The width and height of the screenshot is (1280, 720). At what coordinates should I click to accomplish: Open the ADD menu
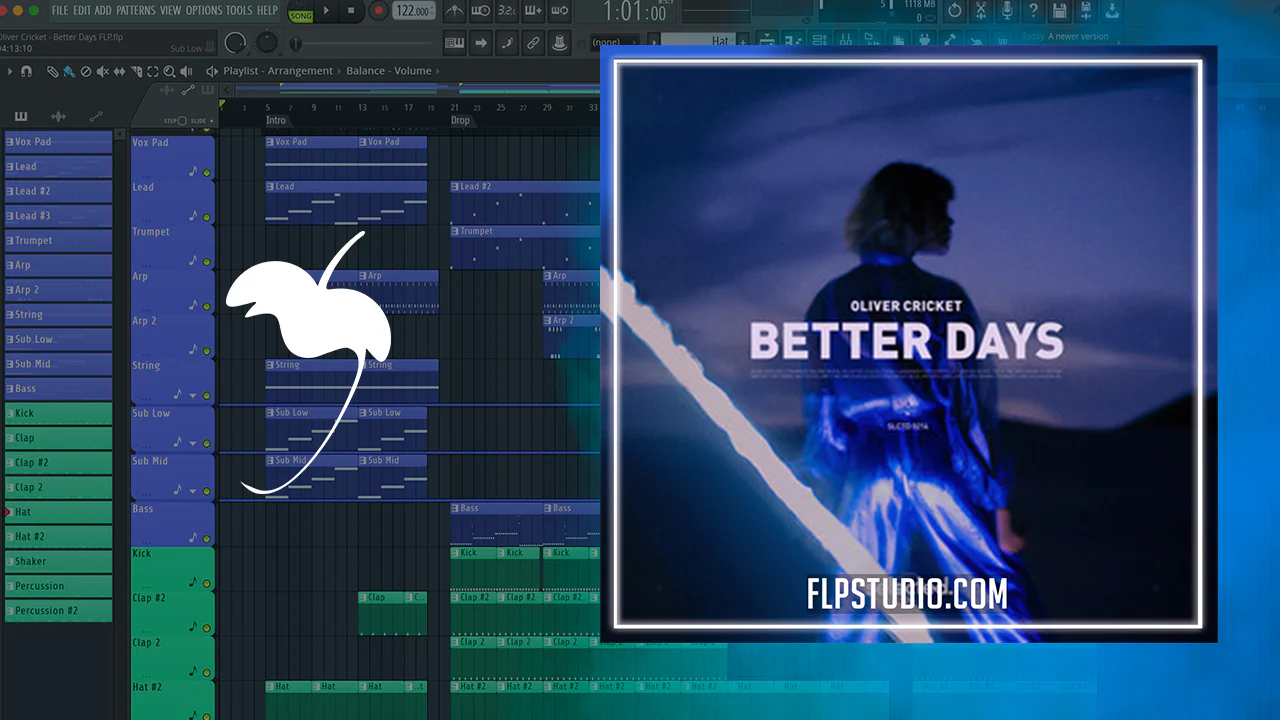(103, 11)
